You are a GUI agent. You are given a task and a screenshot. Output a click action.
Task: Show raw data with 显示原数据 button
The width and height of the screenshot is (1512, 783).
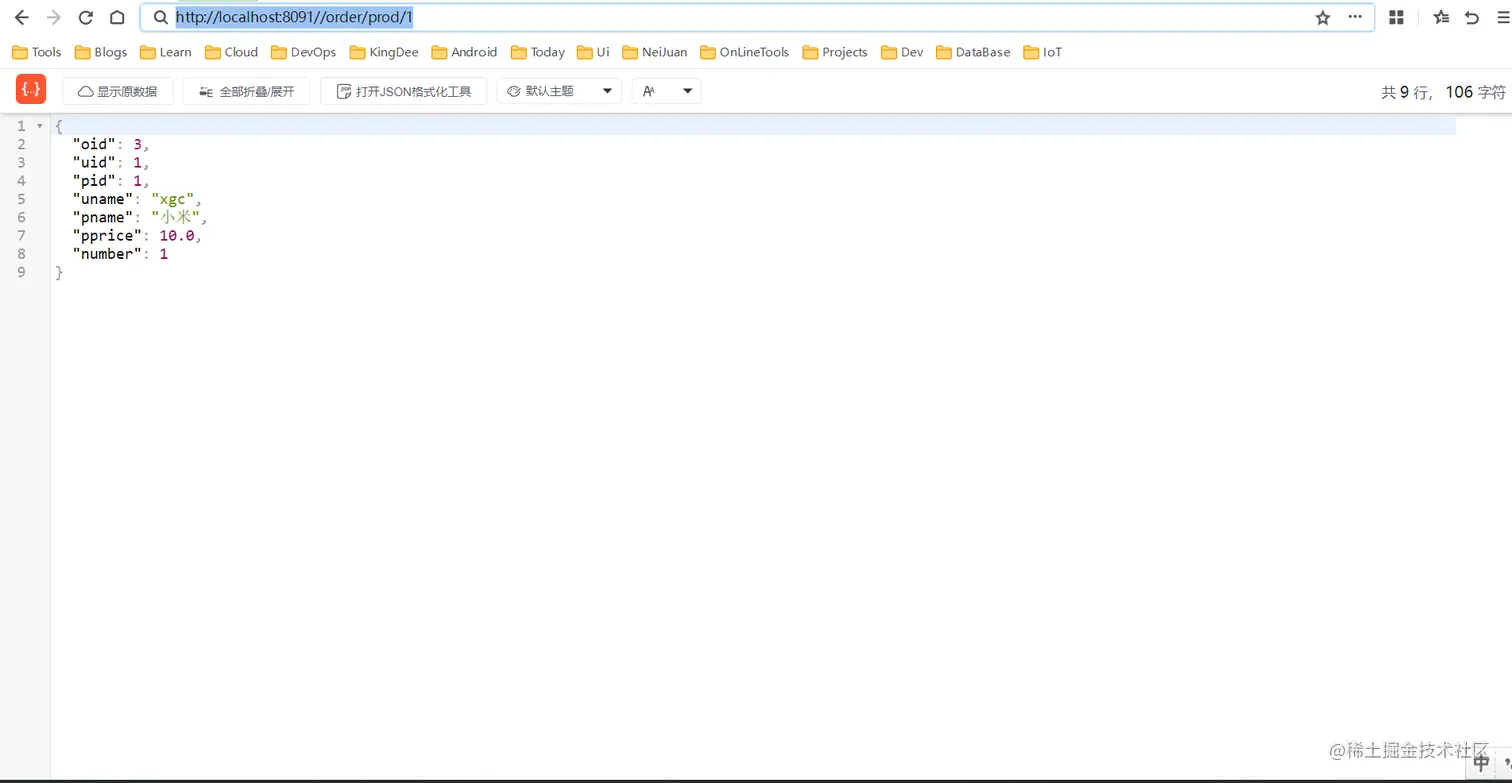[x=117, y=91]
